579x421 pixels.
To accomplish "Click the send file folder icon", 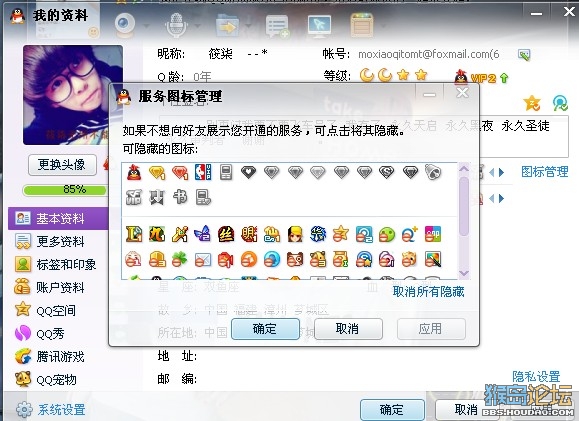I will 227,25.
